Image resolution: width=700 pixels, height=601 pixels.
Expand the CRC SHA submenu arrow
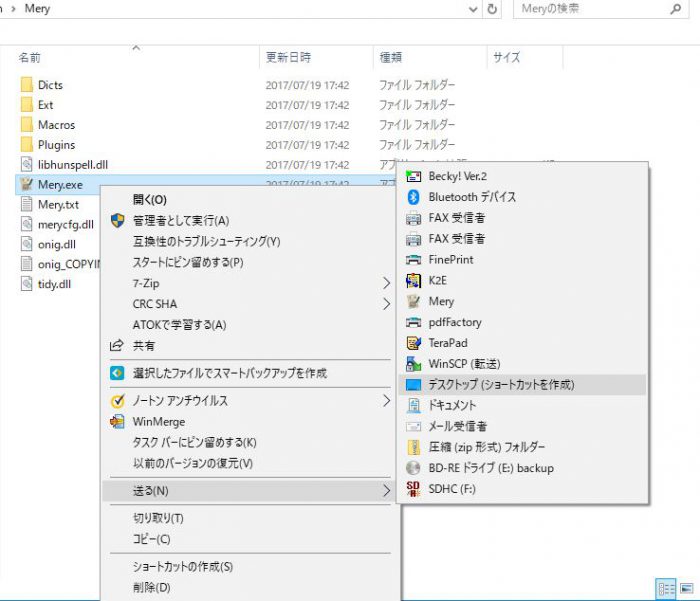386,304
